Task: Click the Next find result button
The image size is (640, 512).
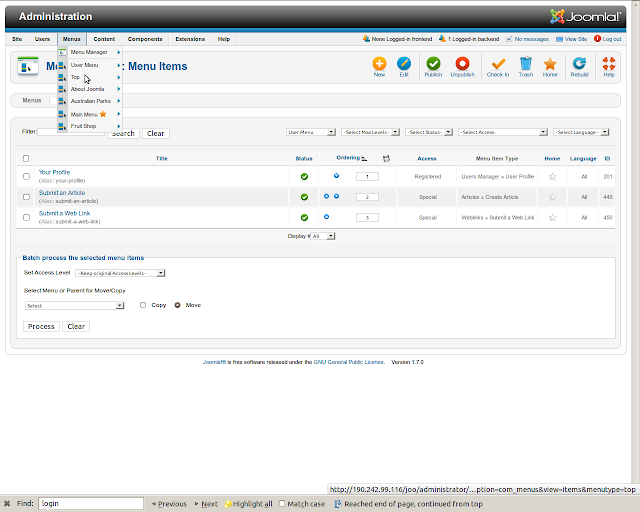Action: click(x=206, y=504)
